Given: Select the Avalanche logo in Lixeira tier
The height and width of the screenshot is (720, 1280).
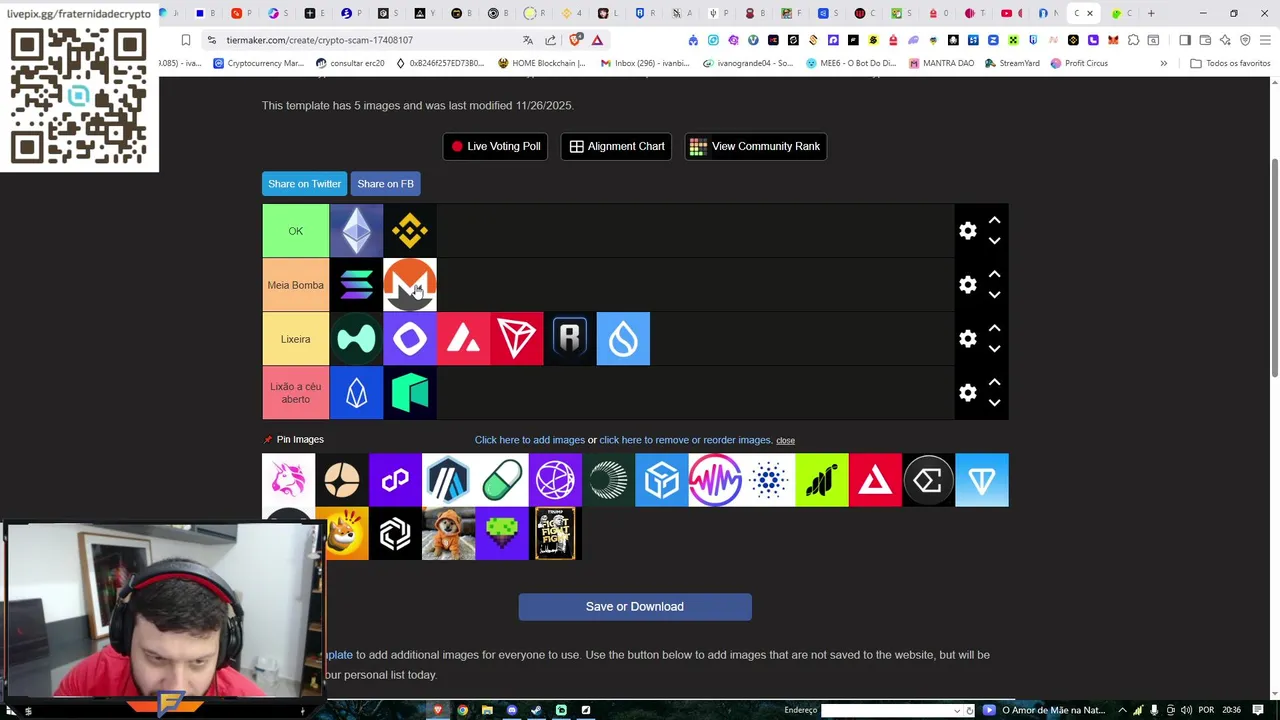Looking at the screenshot, I should tap(463, 339).
